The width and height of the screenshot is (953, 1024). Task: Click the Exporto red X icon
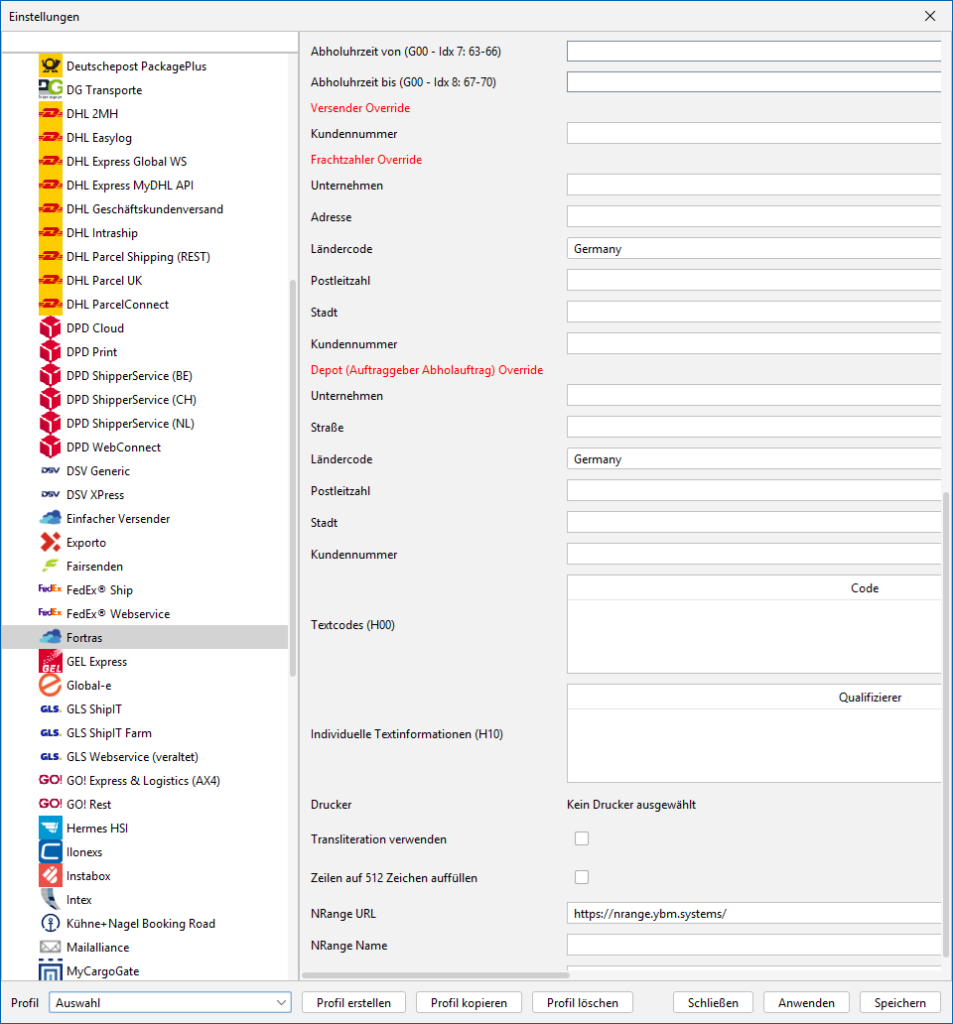pyautogui.click(x=50, y=542)
